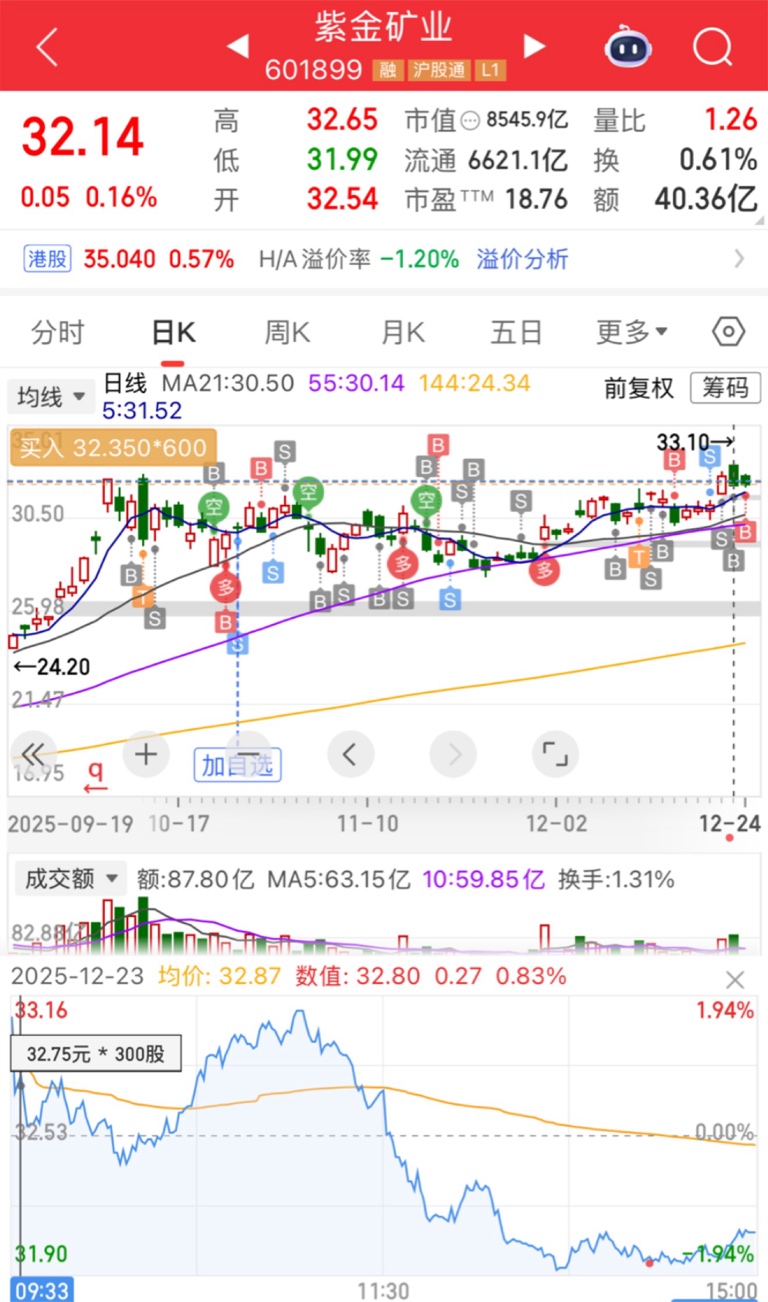Go to previous stock with left triangle

(x=237, y=46)
